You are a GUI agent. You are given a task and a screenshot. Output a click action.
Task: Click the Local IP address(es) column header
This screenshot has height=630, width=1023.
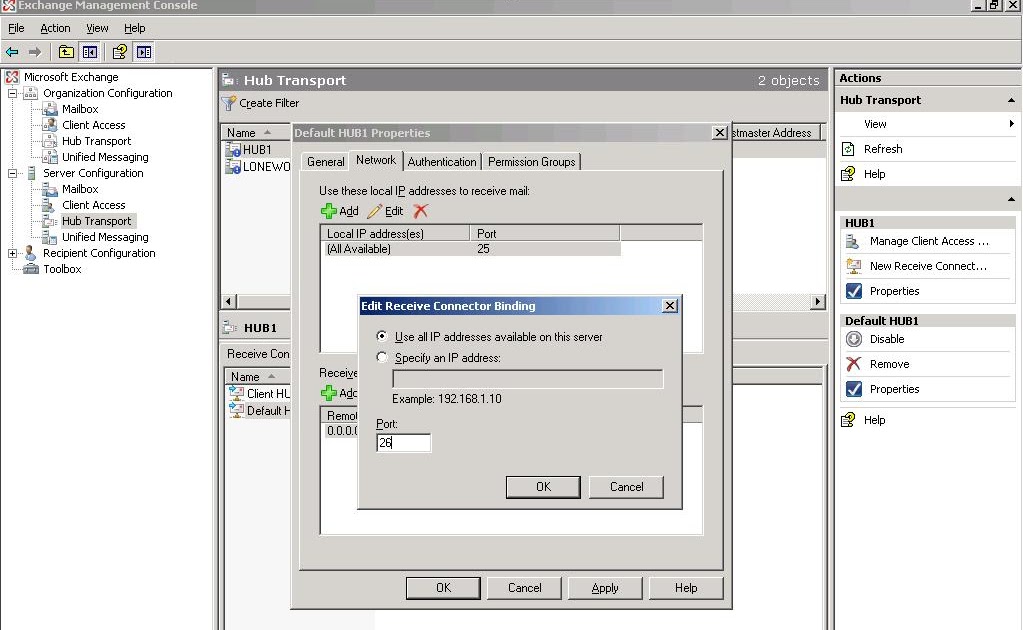coord(395,233)
